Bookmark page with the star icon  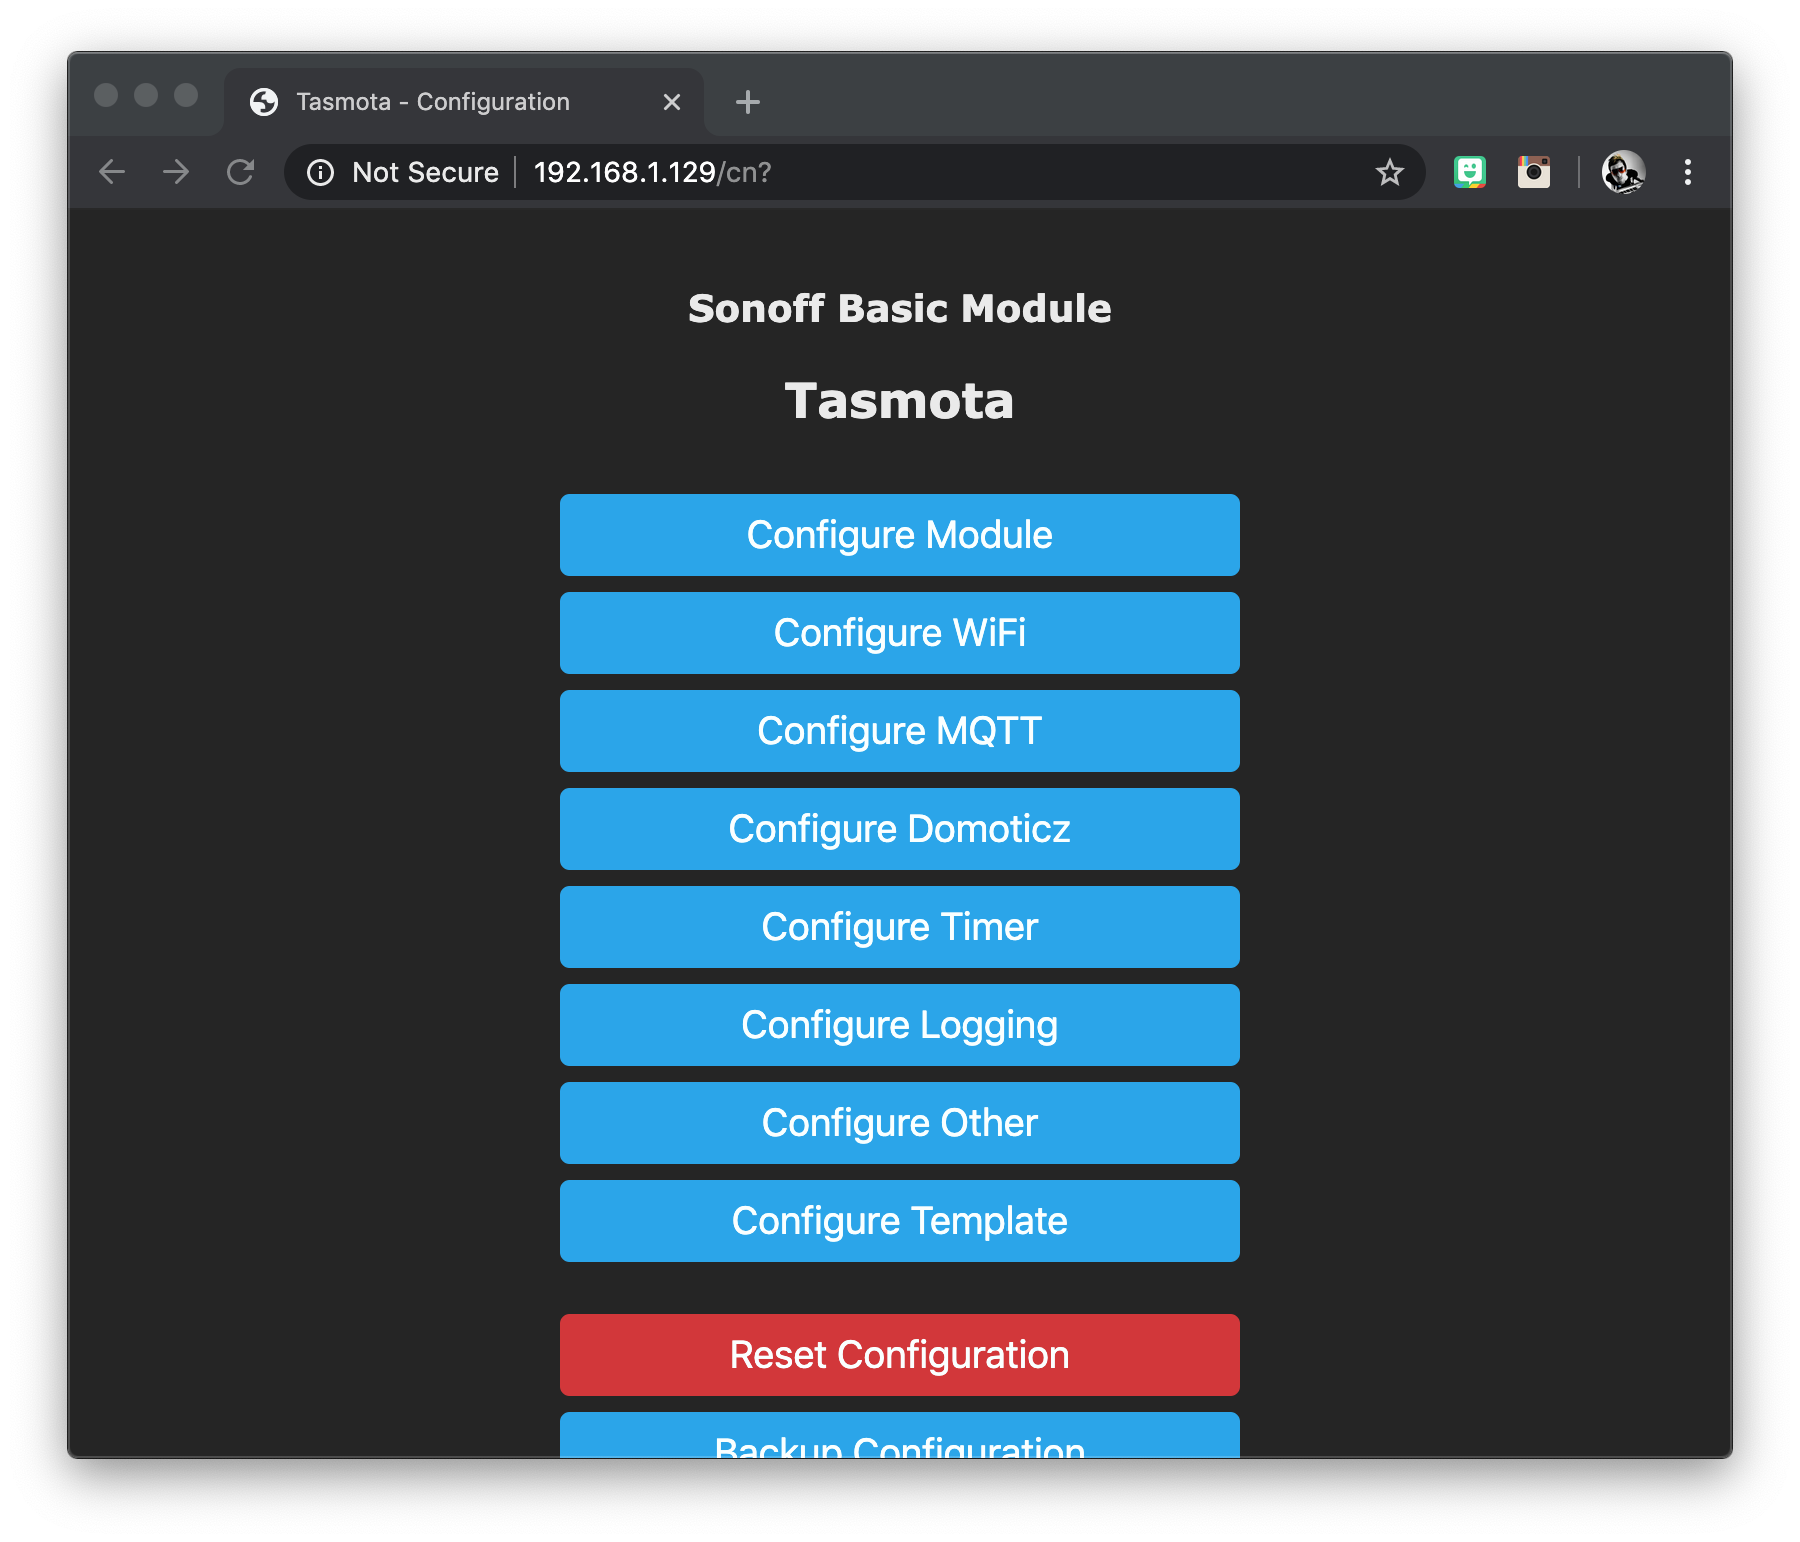click(x=1389, y=173)
